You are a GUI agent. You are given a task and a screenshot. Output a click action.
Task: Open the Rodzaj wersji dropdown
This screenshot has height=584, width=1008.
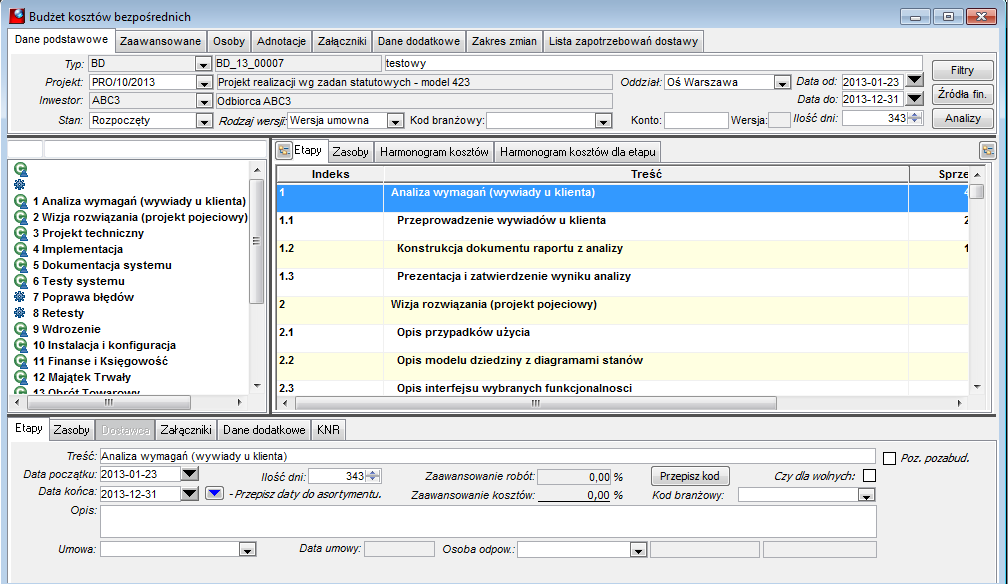[395, 121]
